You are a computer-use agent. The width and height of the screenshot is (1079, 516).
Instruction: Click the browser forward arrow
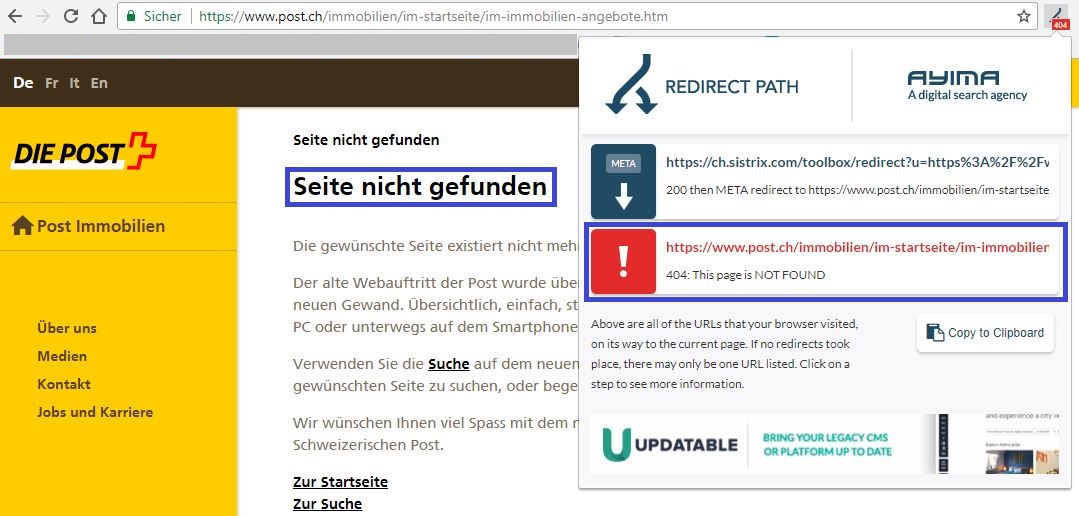43,17
